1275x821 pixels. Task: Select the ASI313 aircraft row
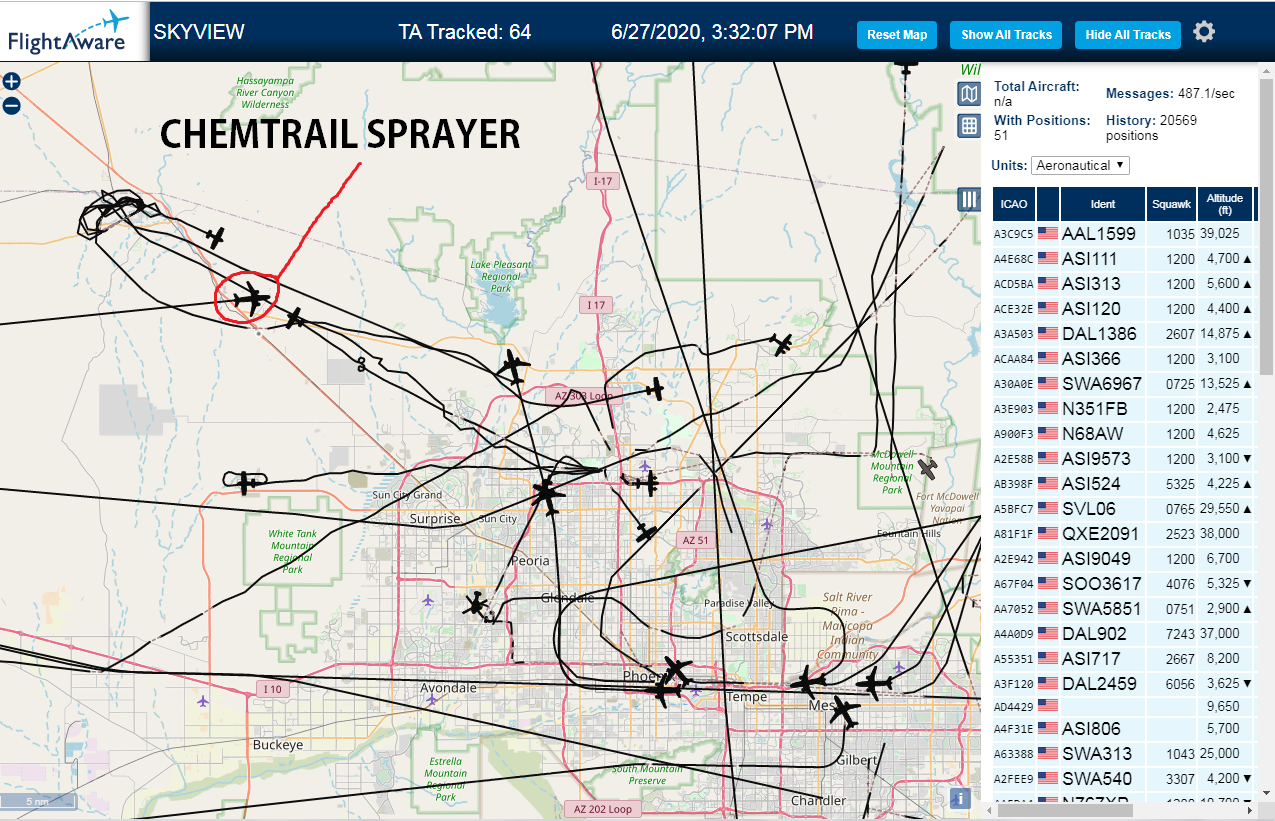tap(1123, 283)
